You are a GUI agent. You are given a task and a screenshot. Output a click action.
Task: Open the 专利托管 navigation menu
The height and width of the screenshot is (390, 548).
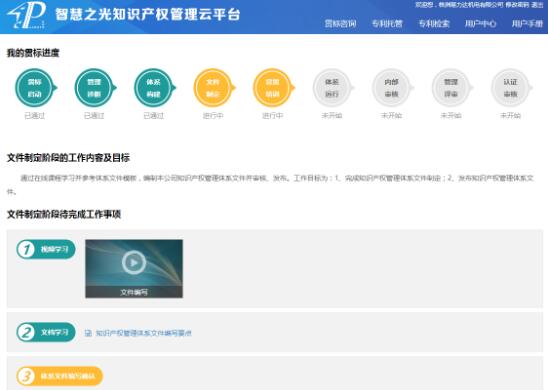tap(387, 23)
